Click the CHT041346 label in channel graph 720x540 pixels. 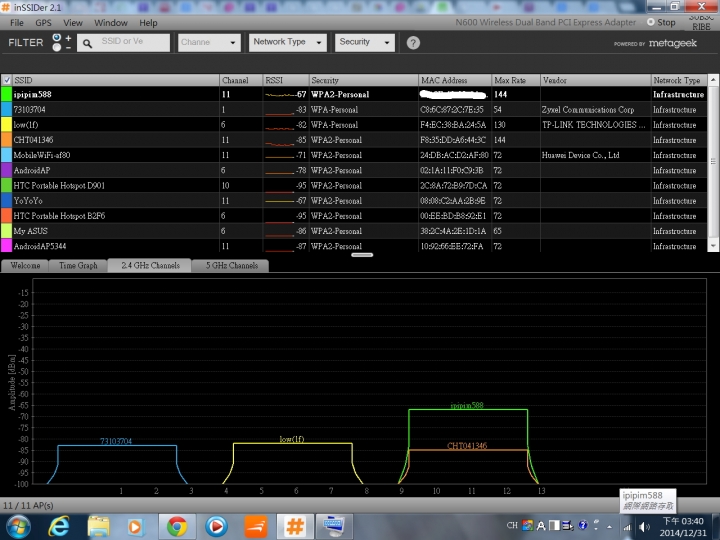(467, 445)
